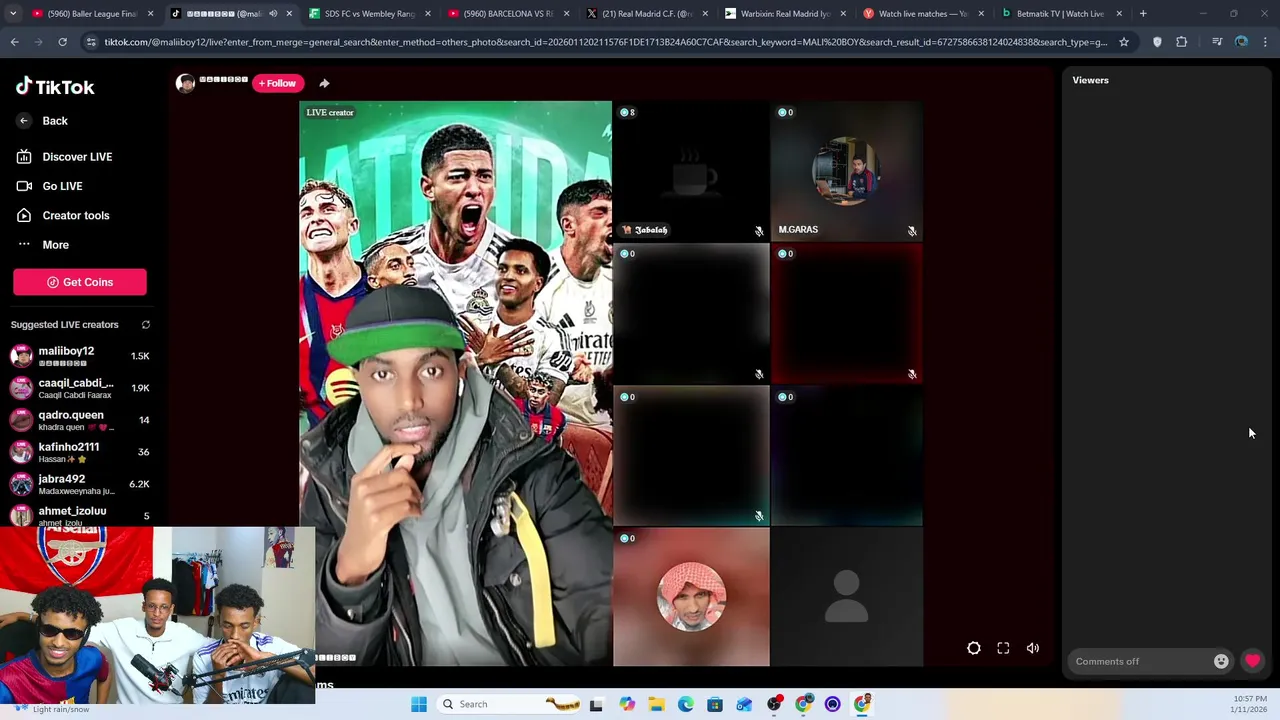Open live stream settings gear icon
This screenshot has height=720, width=1280.
[x=974, y=648]
